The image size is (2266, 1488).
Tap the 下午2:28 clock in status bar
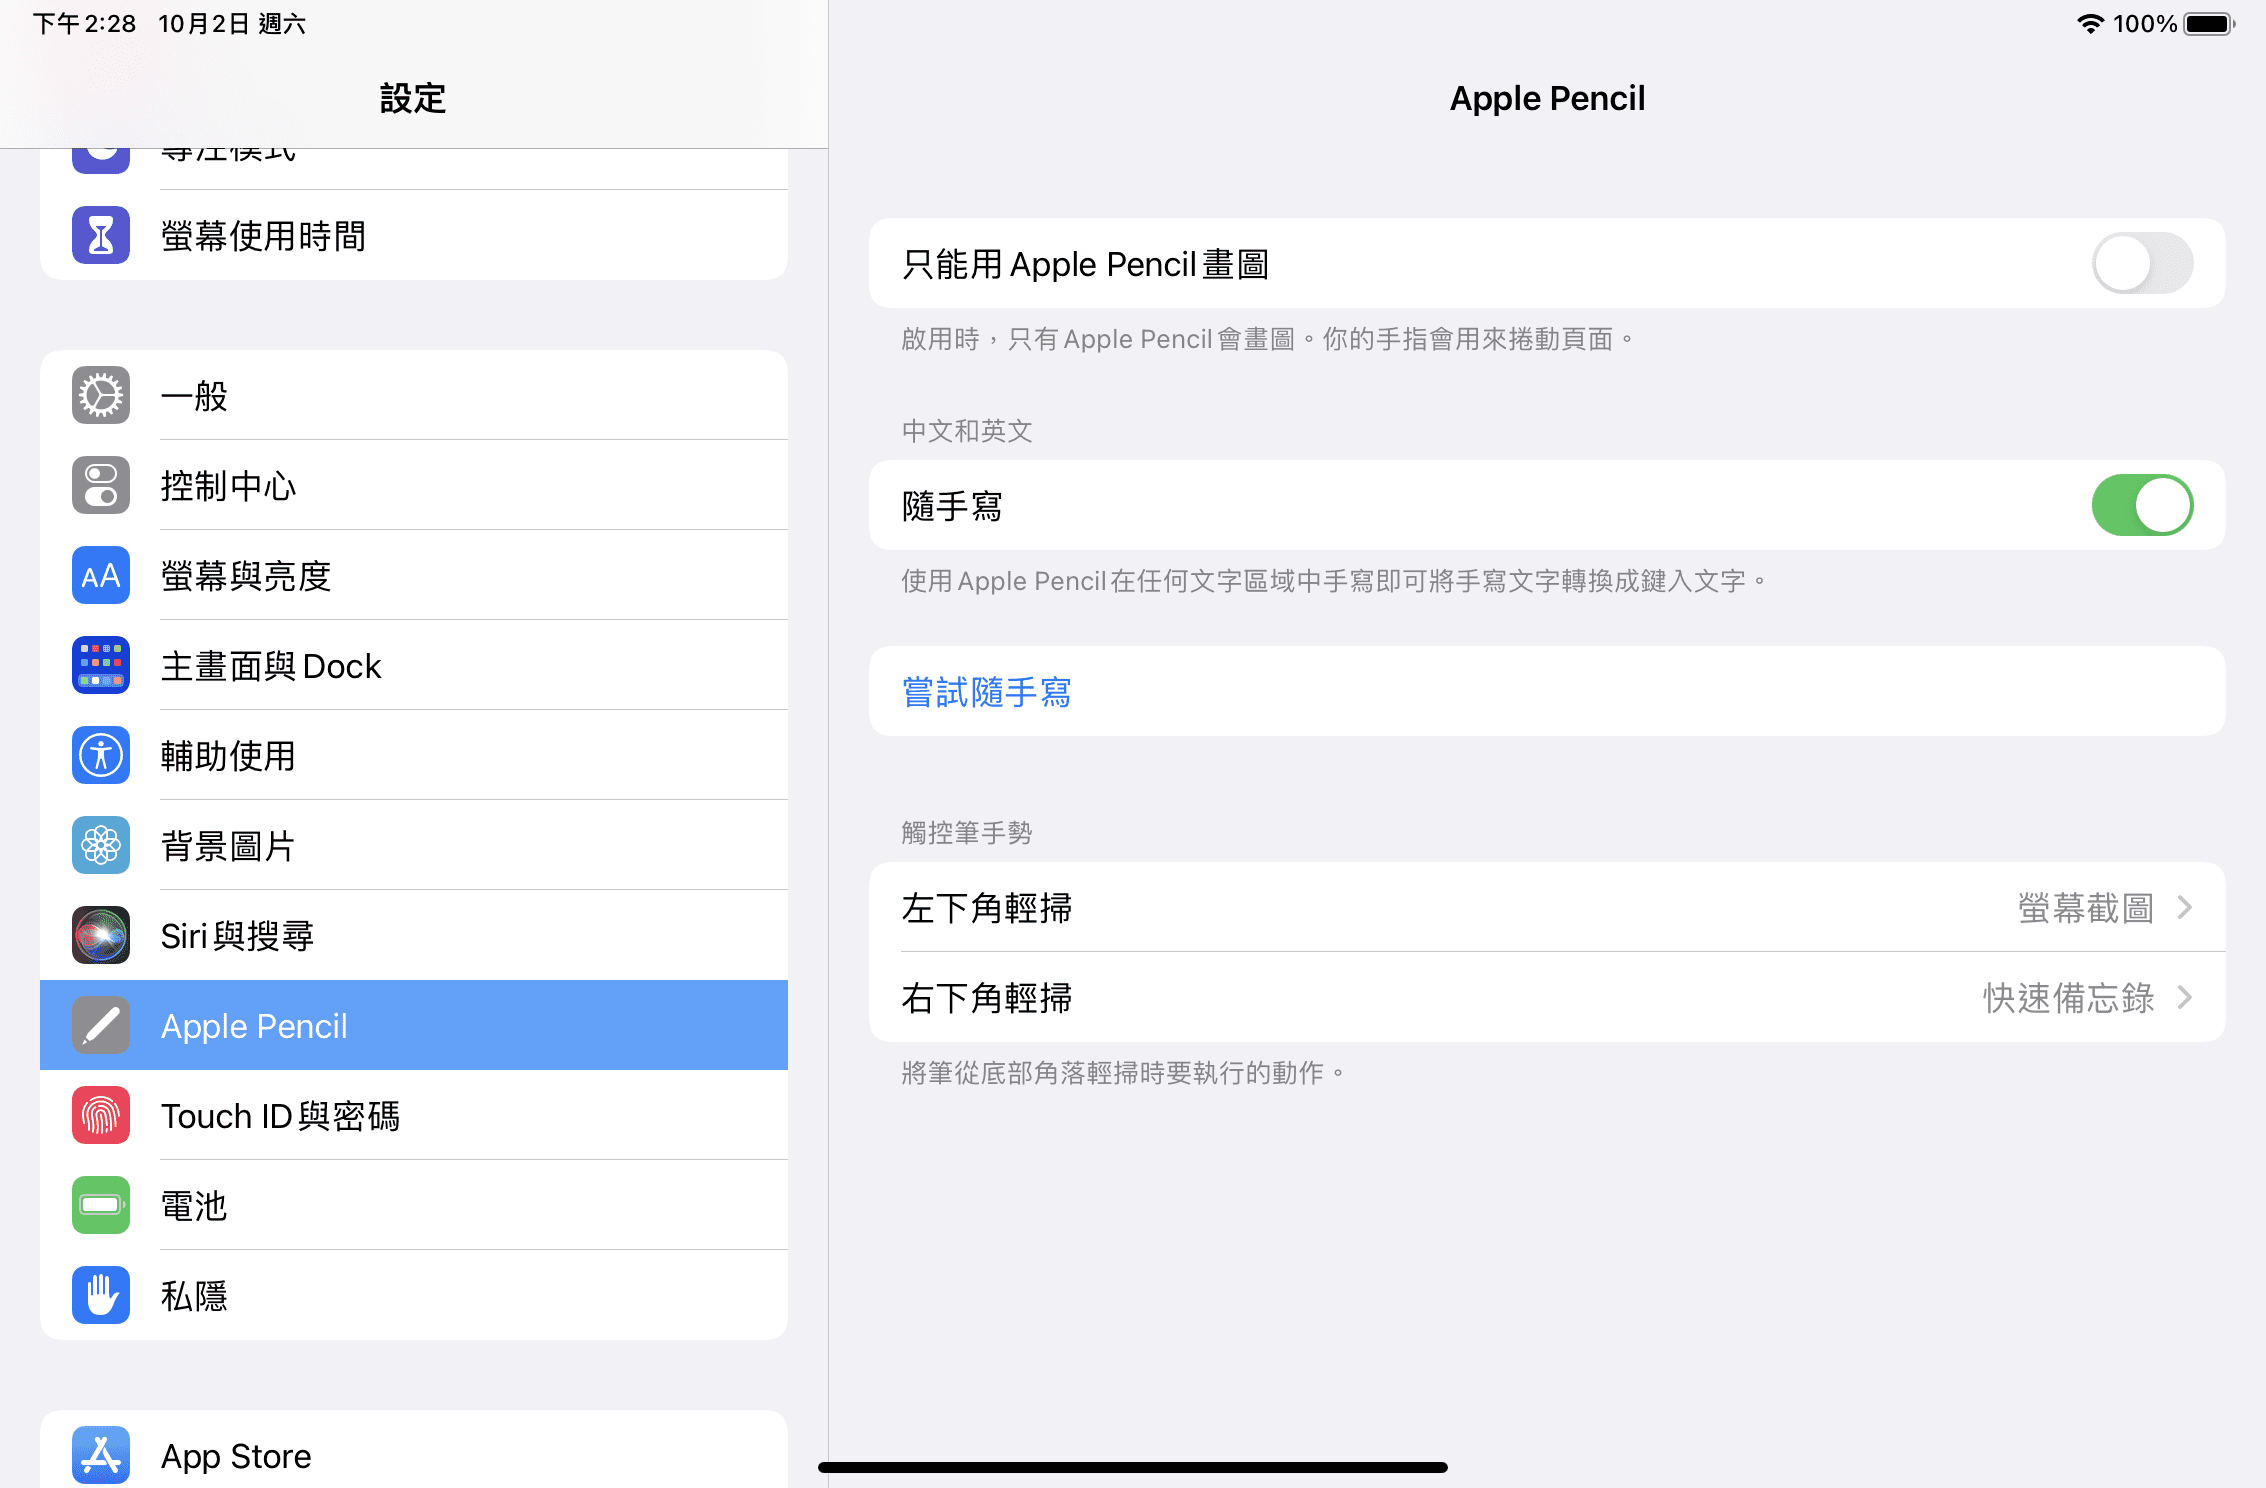click(x=84, y=24)
